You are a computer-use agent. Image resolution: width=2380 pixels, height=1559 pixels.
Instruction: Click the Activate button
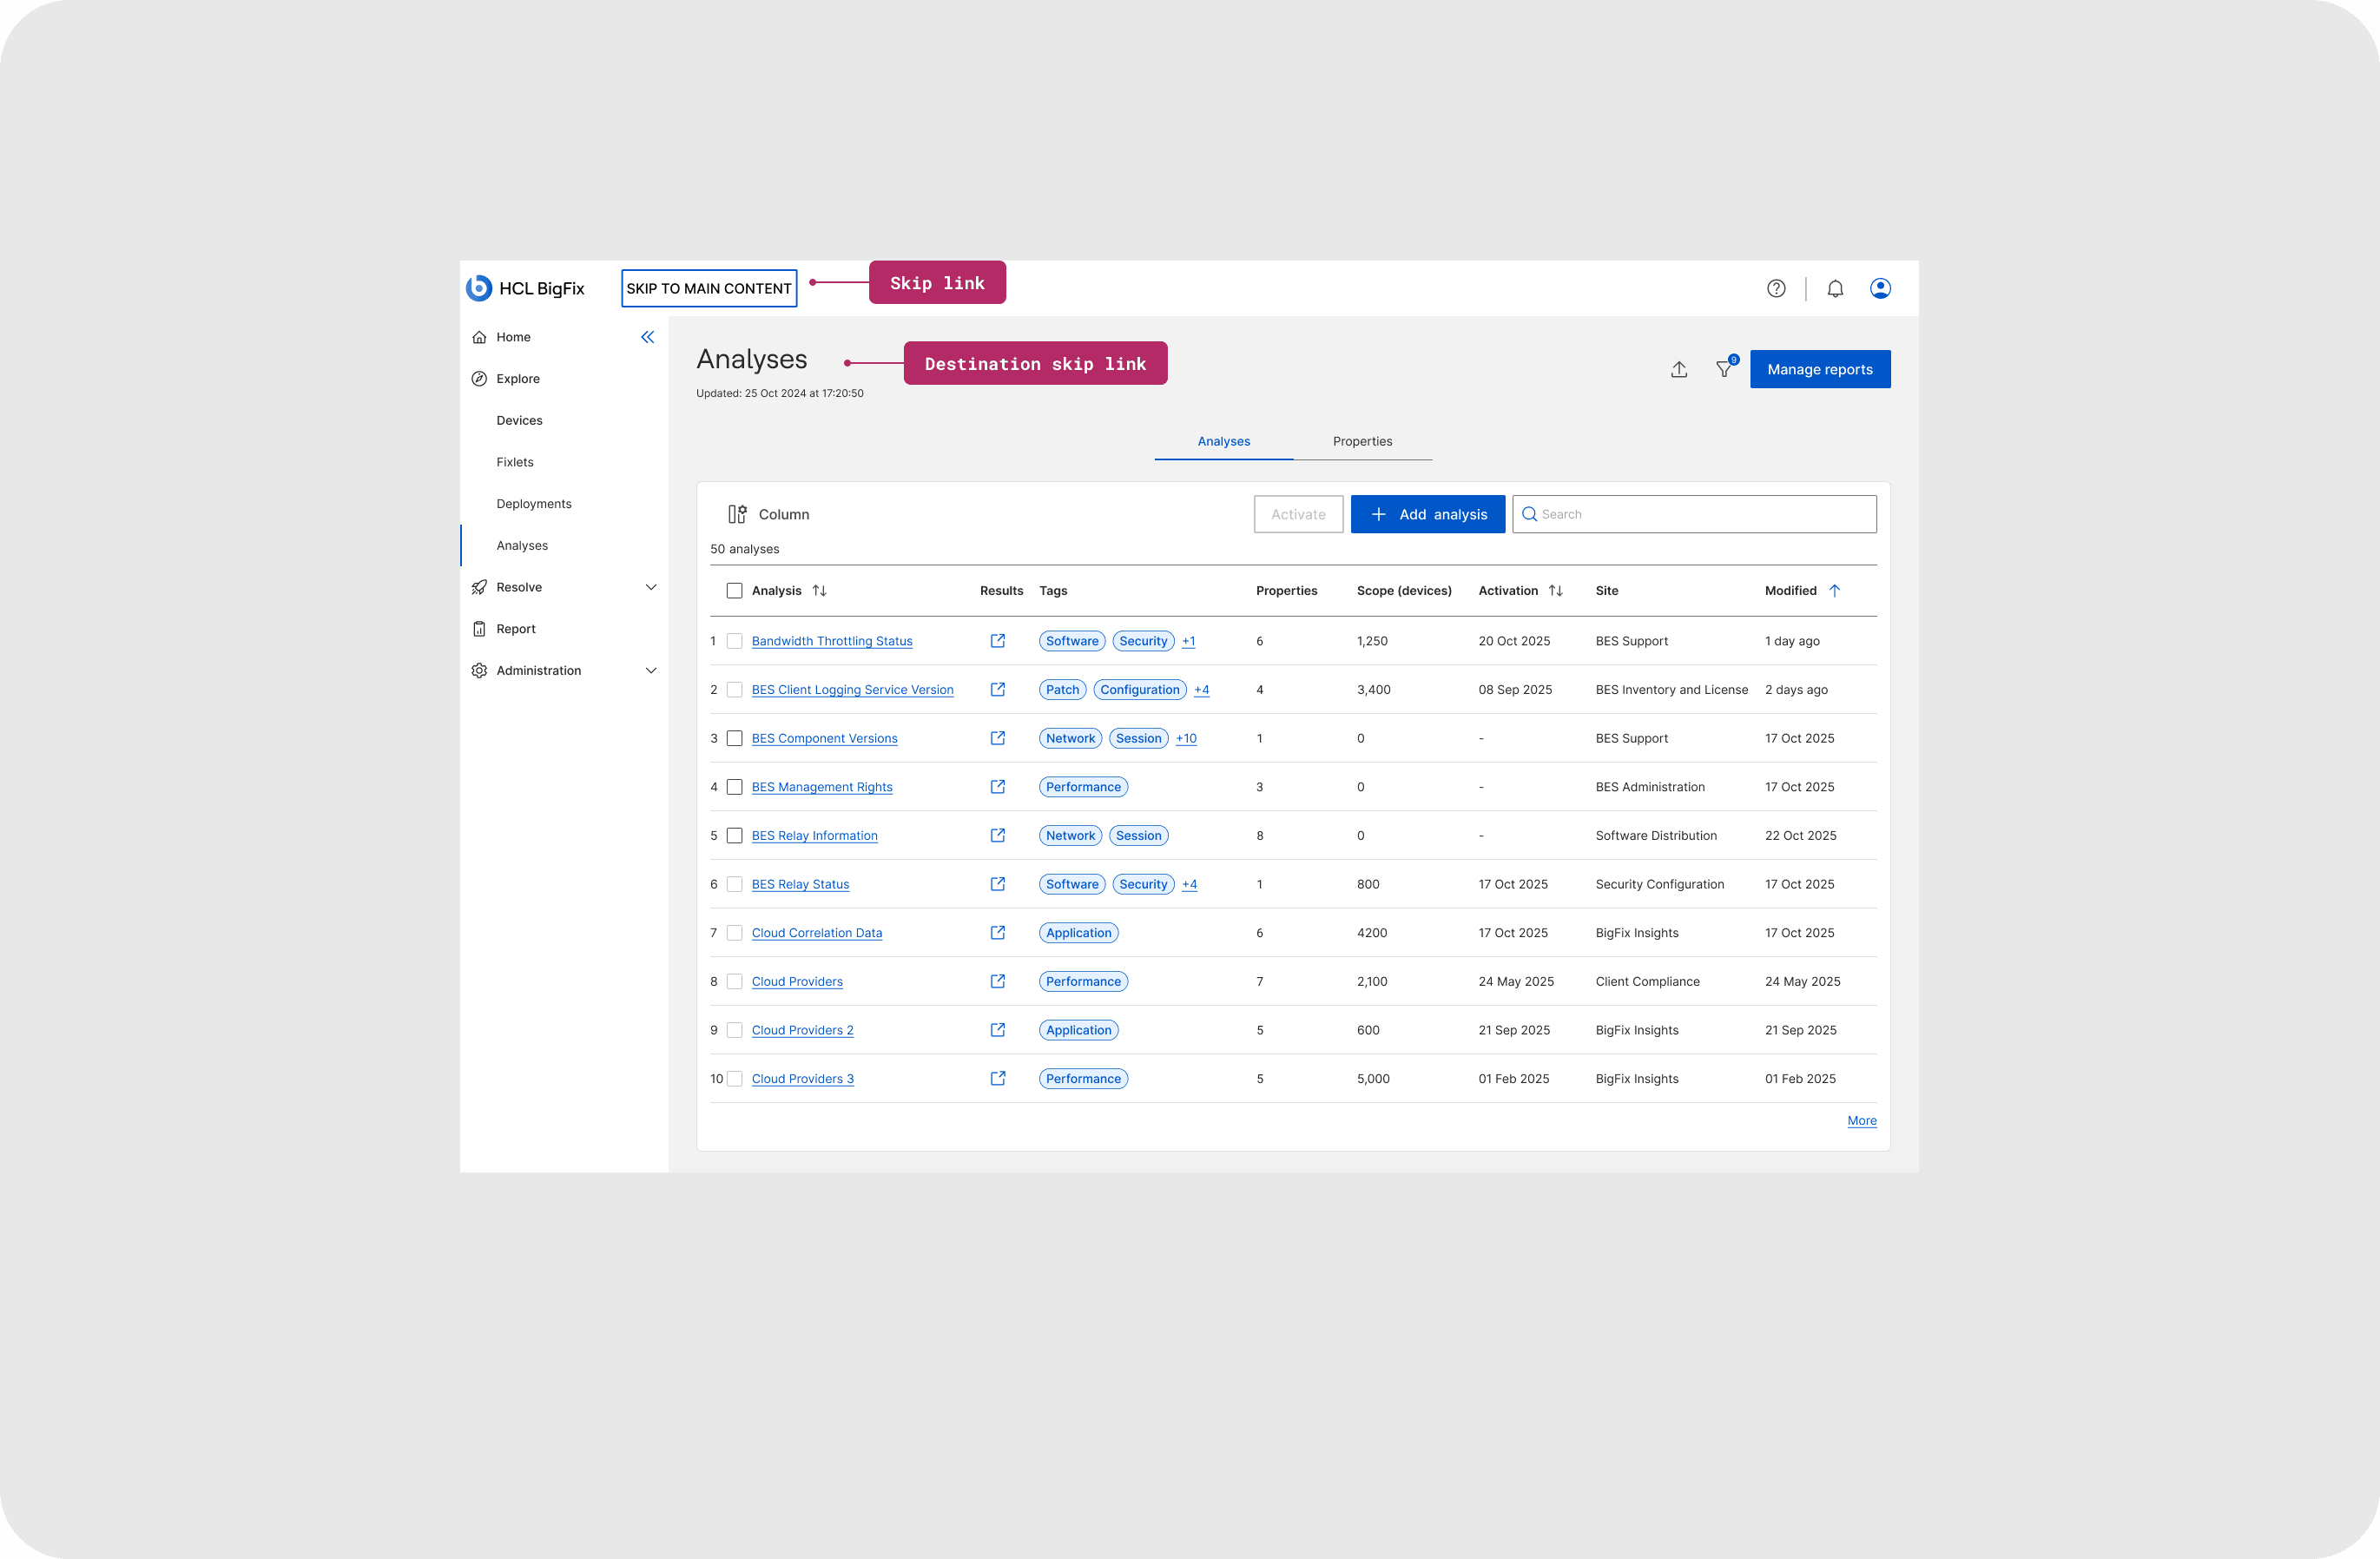1298,514
